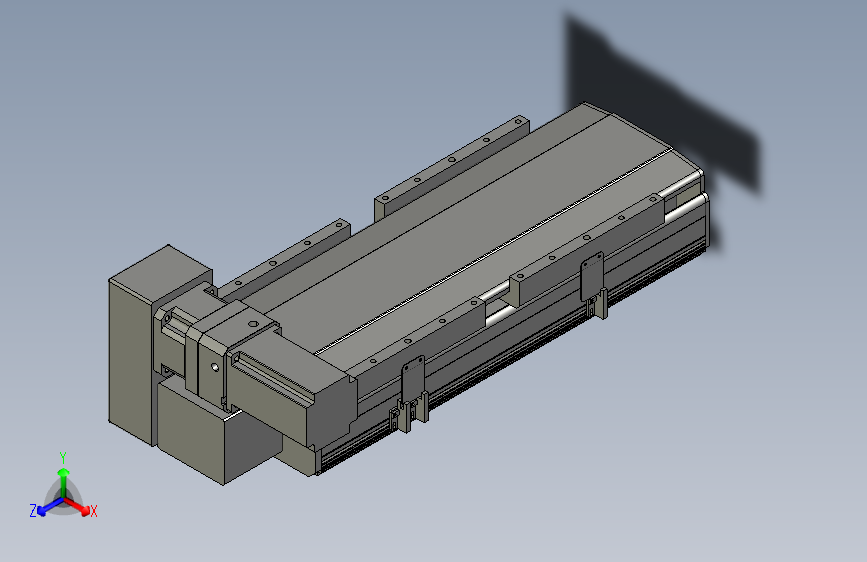Viewport: 867px width, 562px height.
Task: Click the red X axis arrow on triad
Action: tap(77, 506)
